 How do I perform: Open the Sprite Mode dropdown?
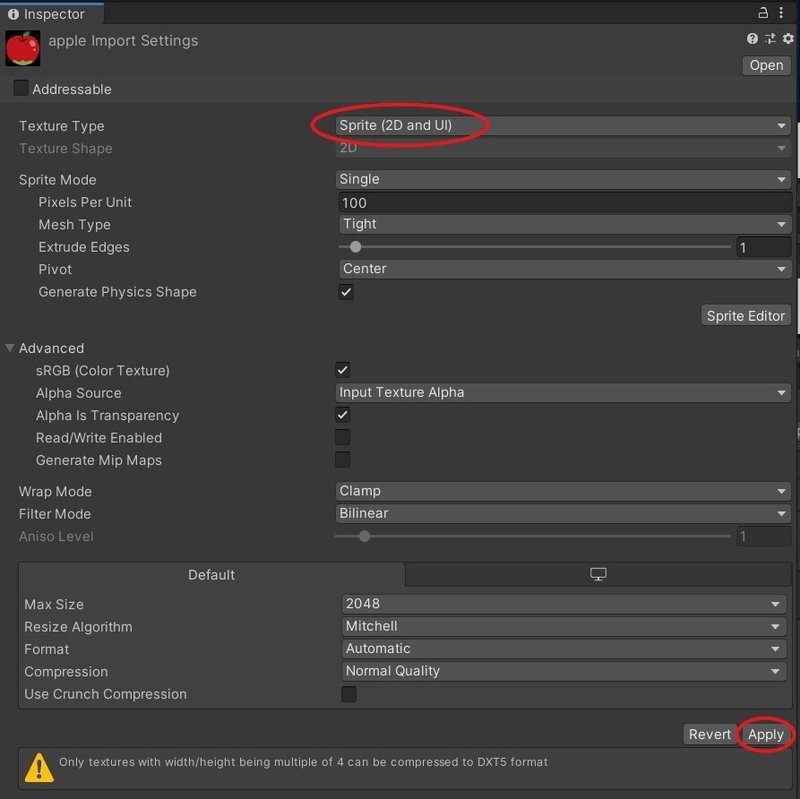pyautogui.click(x=560, y=179)
